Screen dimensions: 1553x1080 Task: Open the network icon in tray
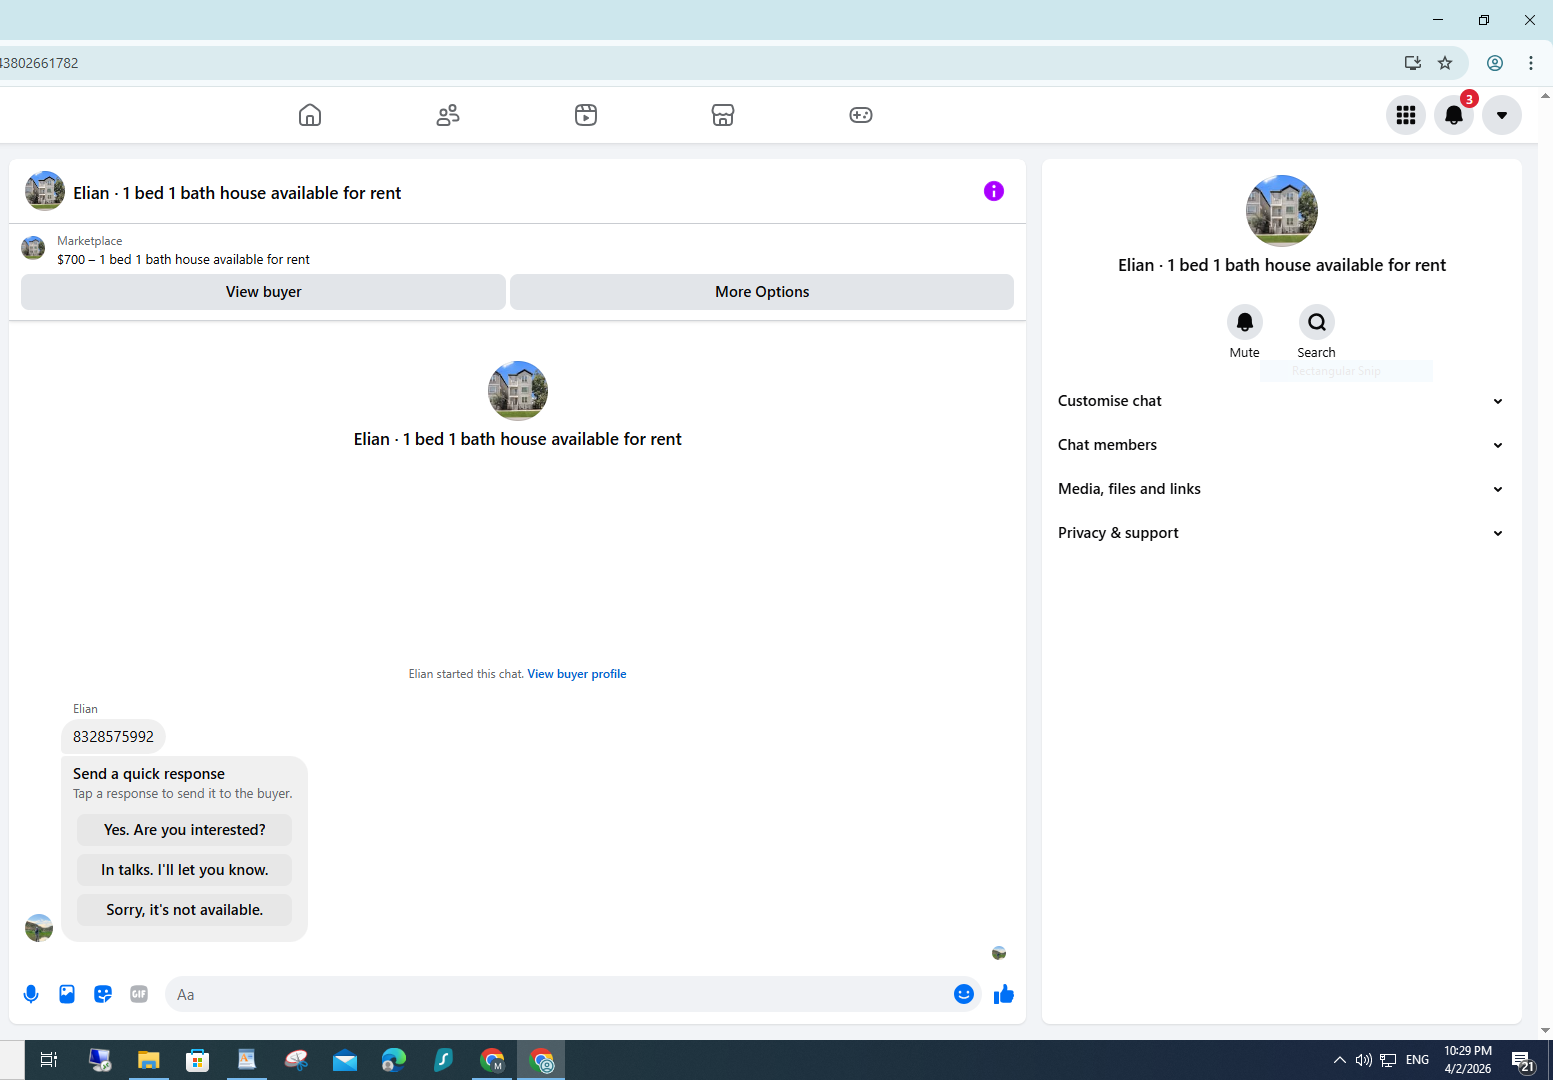(x=1388, y=1060)
